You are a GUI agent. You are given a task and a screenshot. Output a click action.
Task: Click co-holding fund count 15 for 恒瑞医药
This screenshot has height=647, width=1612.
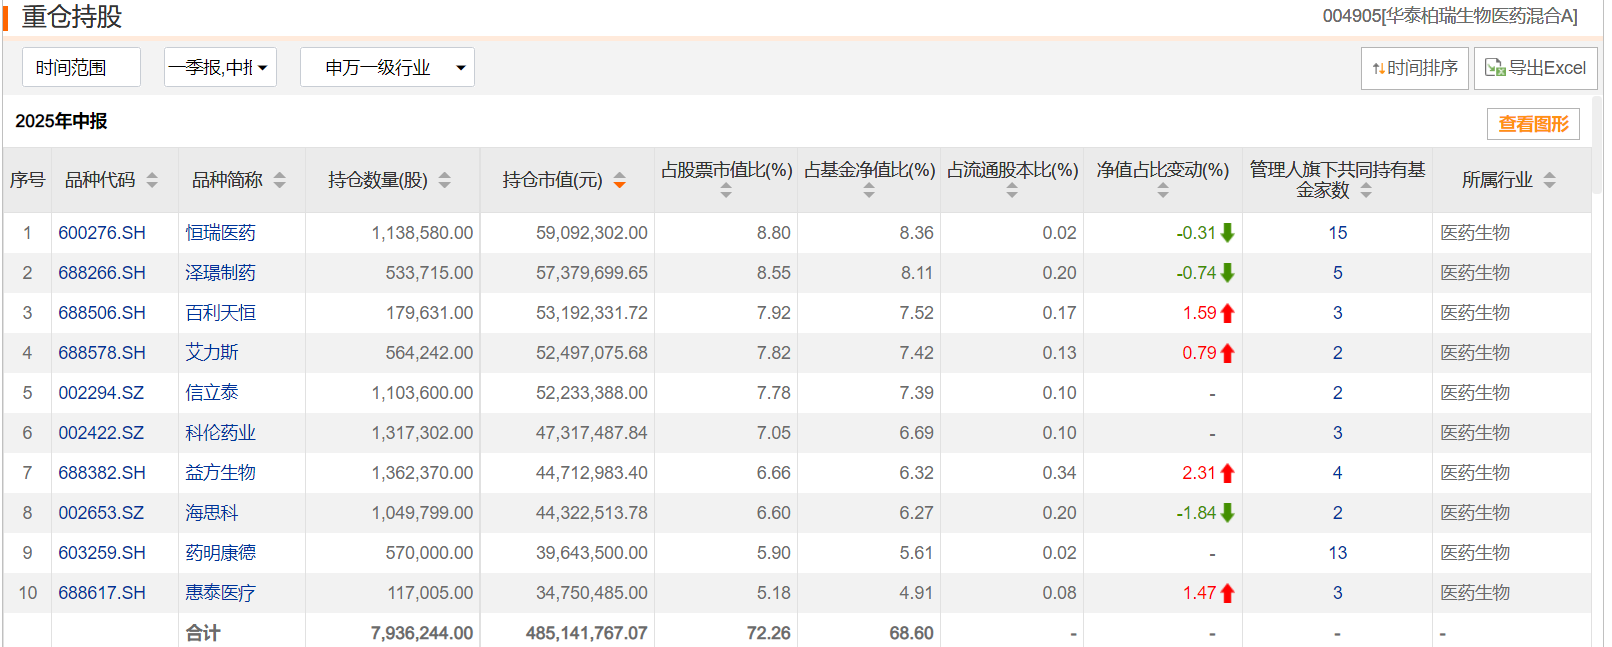point(1338,233)
